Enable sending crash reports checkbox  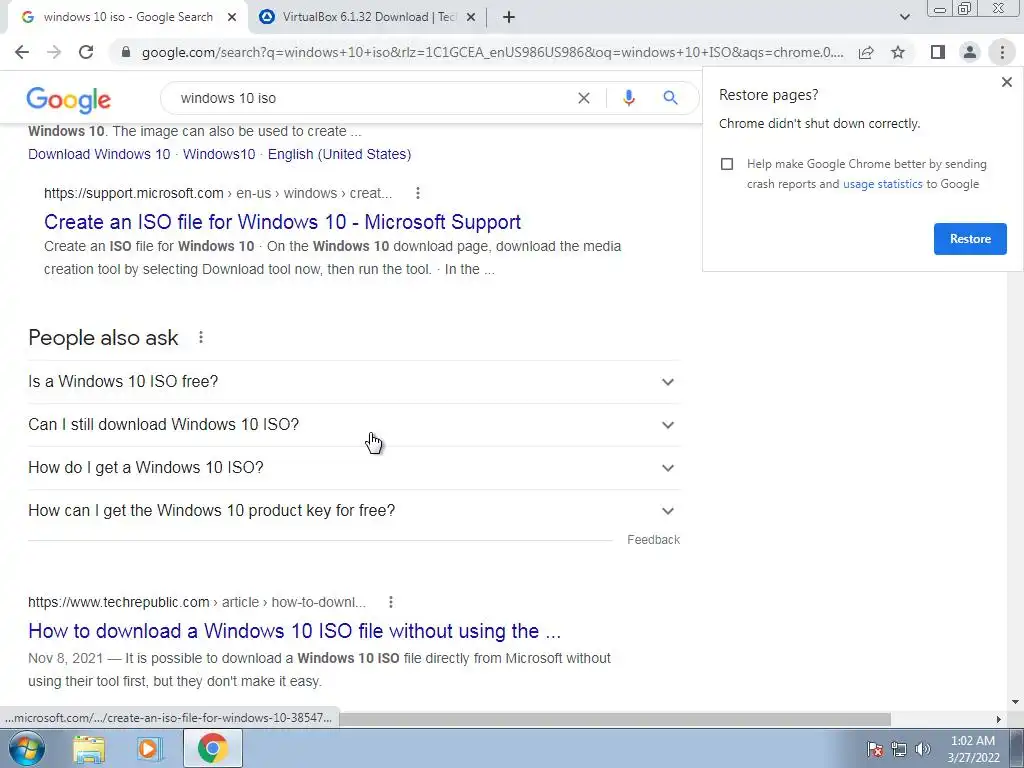727,164
